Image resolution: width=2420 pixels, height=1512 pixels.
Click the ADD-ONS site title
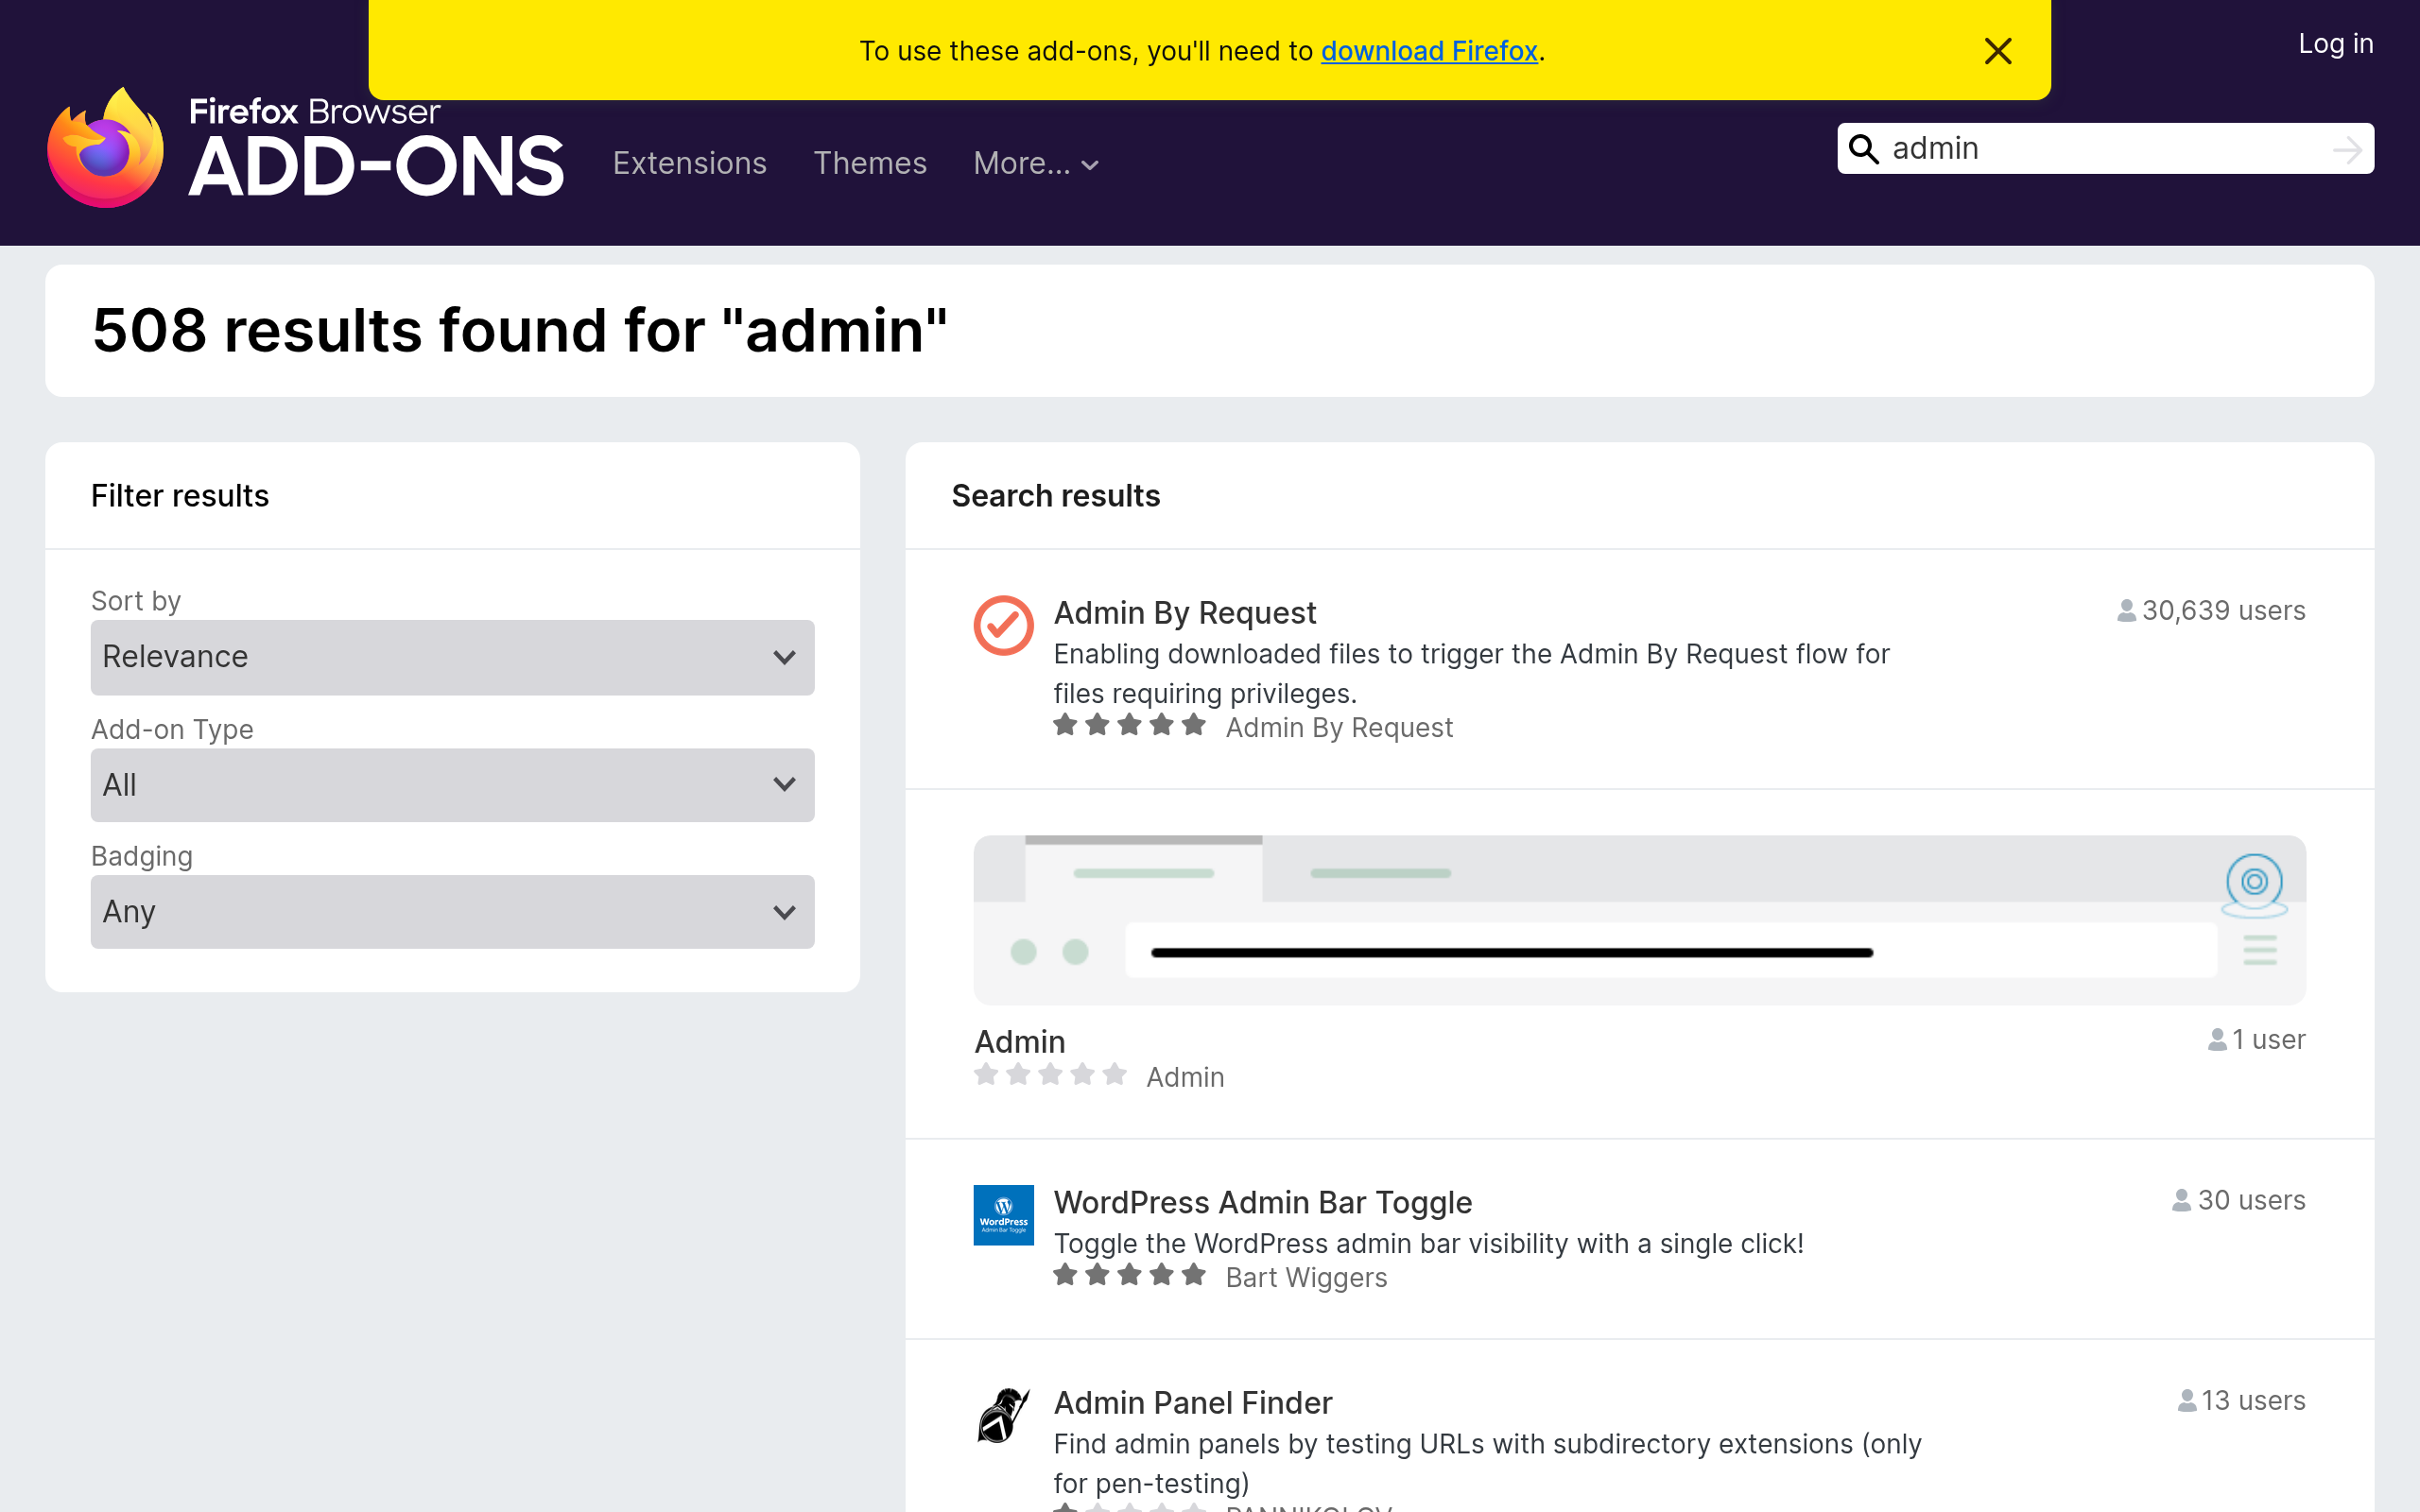point(377,167)
